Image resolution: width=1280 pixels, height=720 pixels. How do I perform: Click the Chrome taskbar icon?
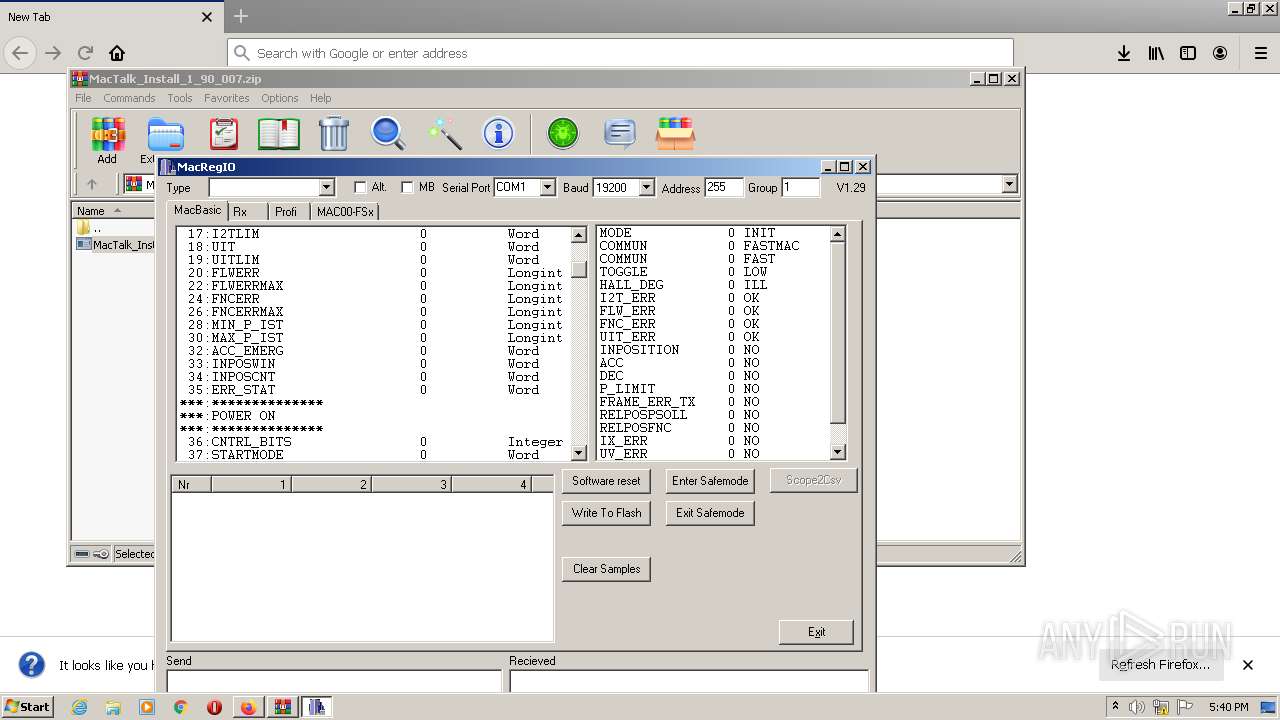click(180, 707)
